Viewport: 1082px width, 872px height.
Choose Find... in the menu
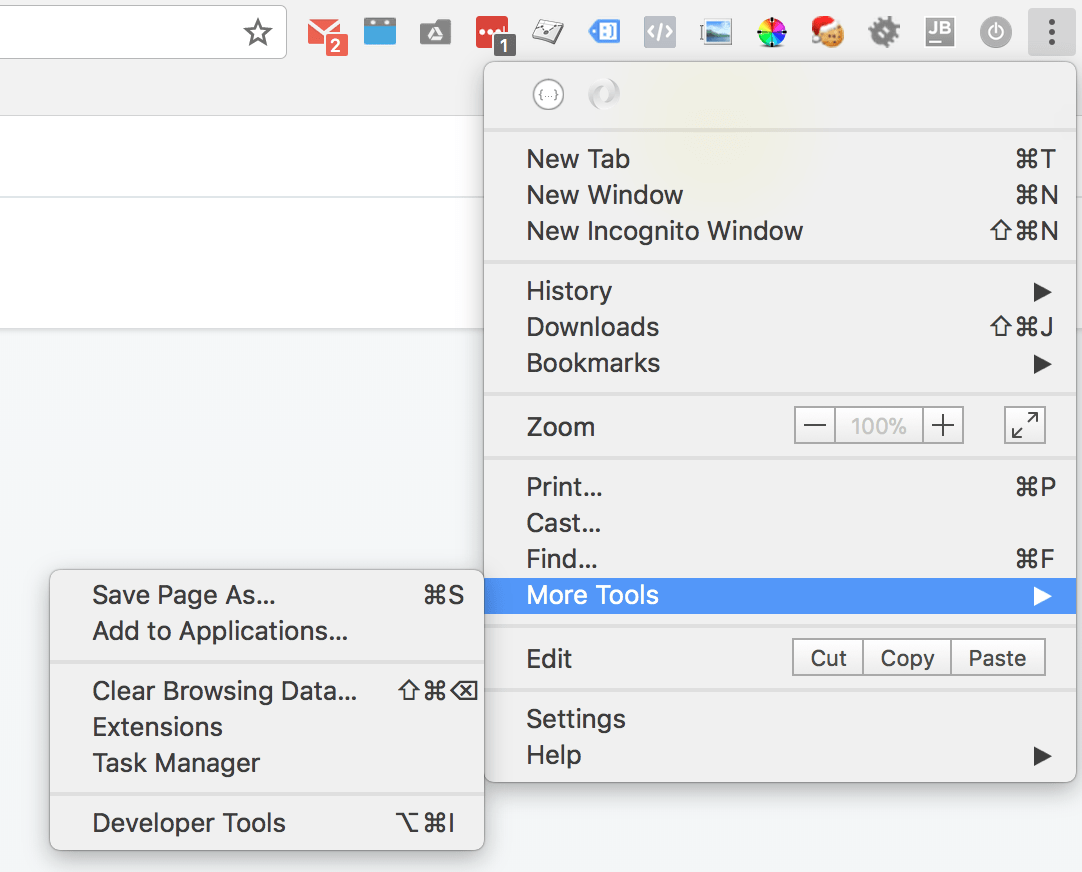780,559
